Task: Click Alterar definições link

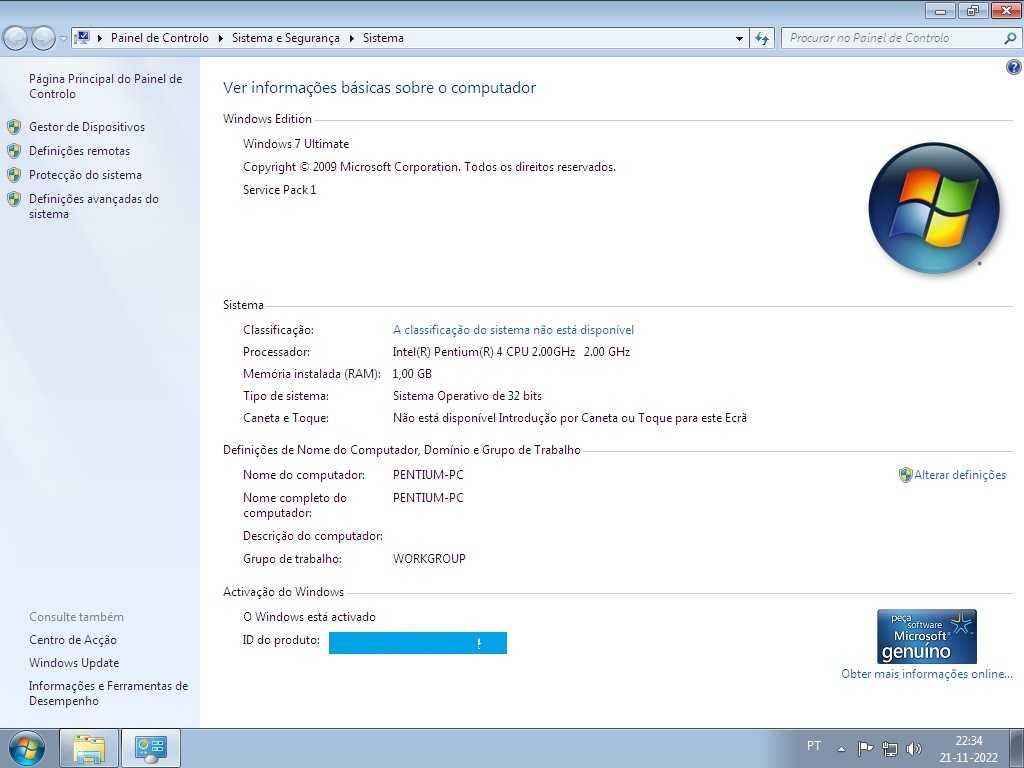Action: (x=960, y=475)
